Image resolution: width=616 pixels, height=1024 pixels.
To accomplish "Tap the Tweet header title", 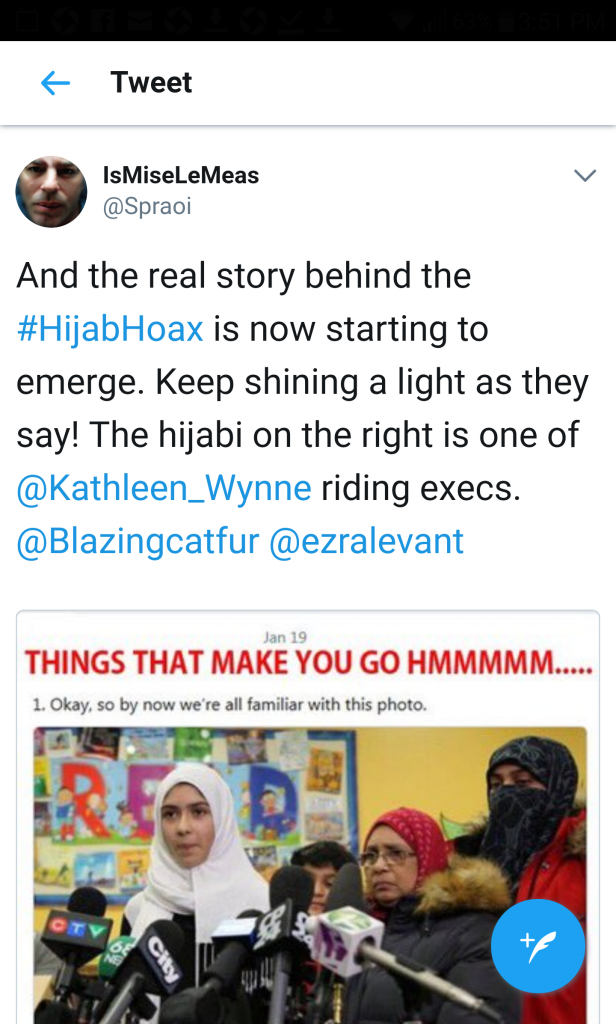I will pyautogui.click(x=151, y=83).
